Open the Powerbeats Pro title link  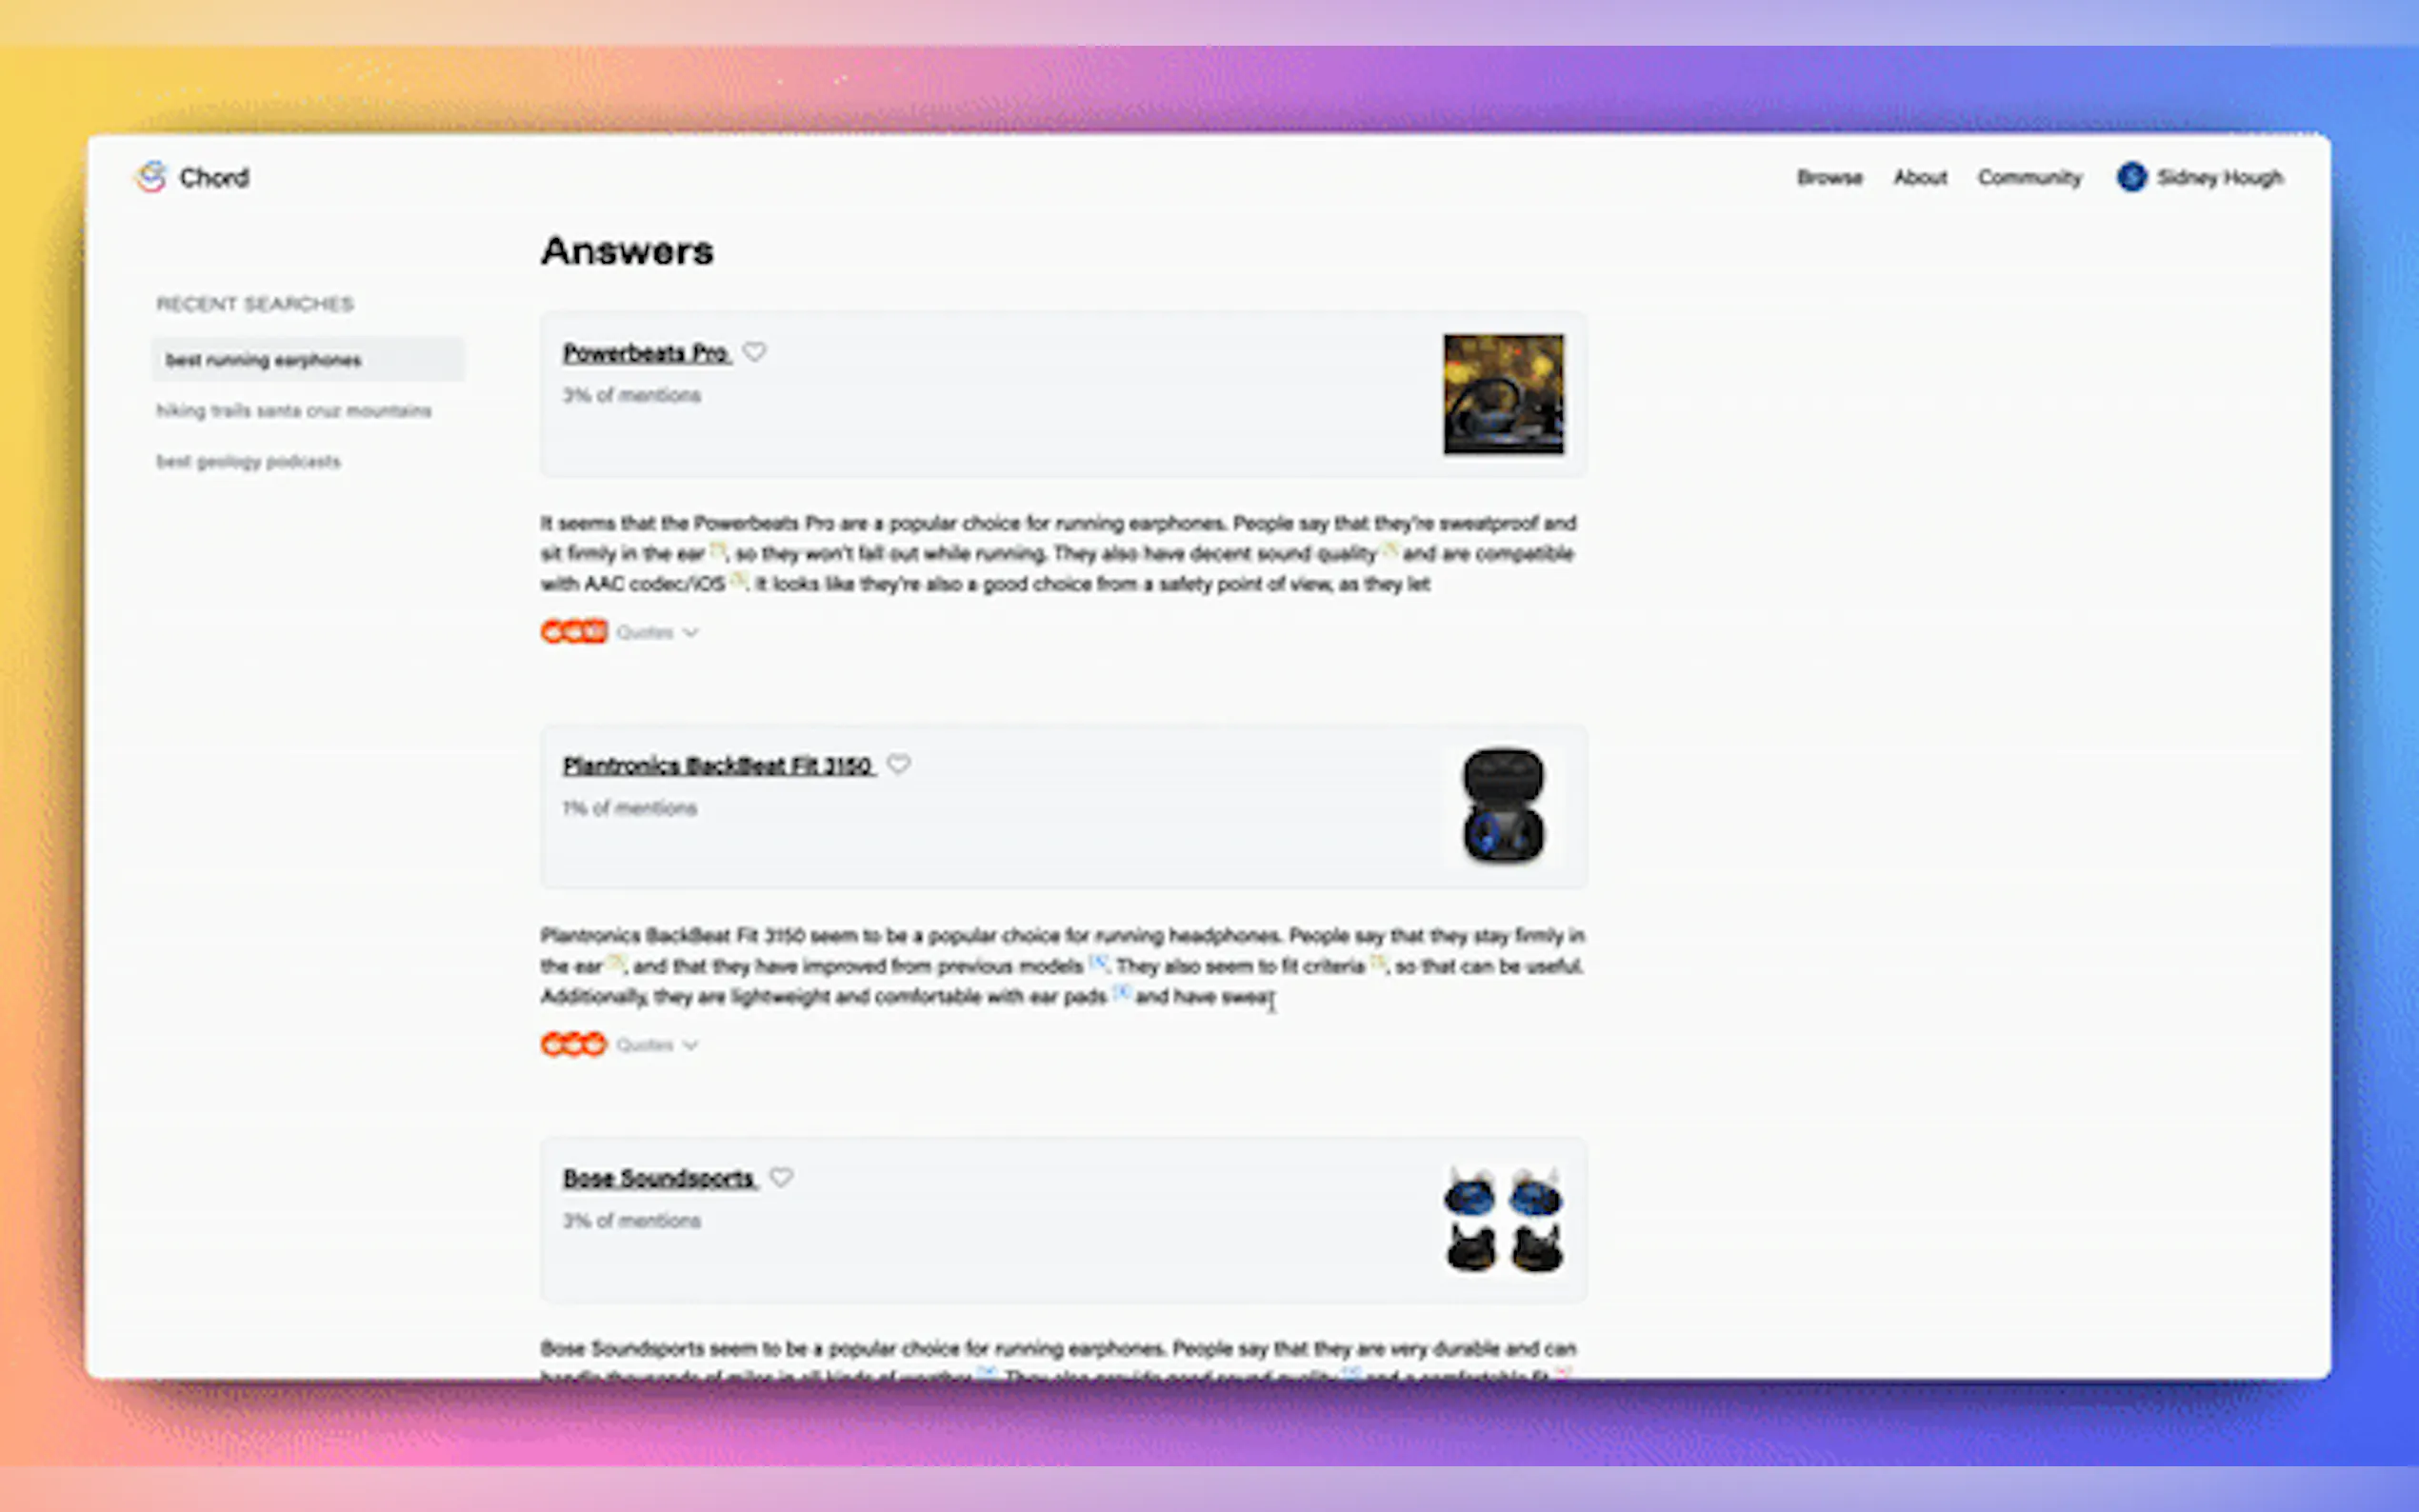tap(646, 353)
